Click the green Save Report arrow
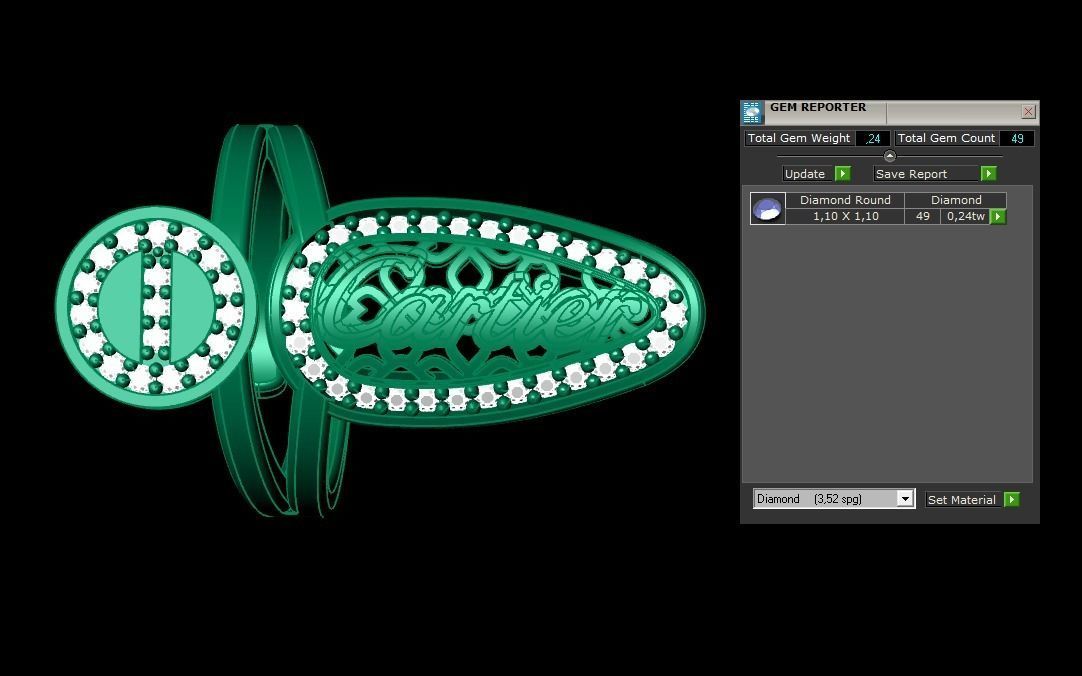The height and width of the screenshot is (676, 1082). [988, 174]
